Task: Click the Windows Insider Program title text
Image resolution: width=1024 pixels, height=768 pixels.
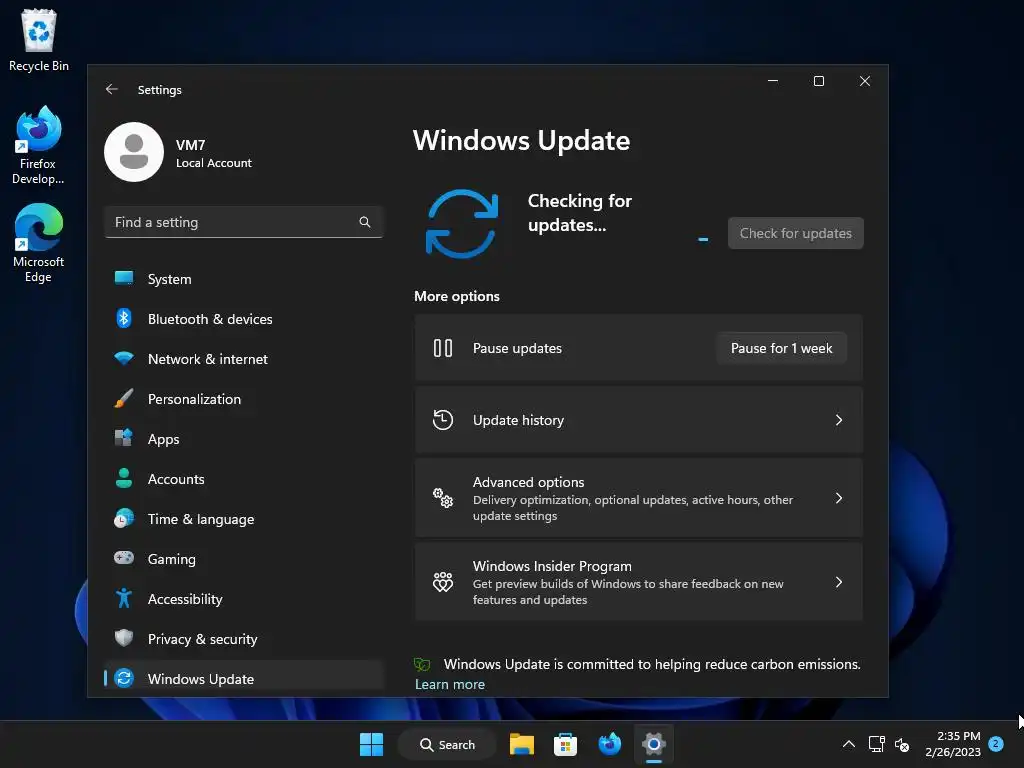Action: 552,566
